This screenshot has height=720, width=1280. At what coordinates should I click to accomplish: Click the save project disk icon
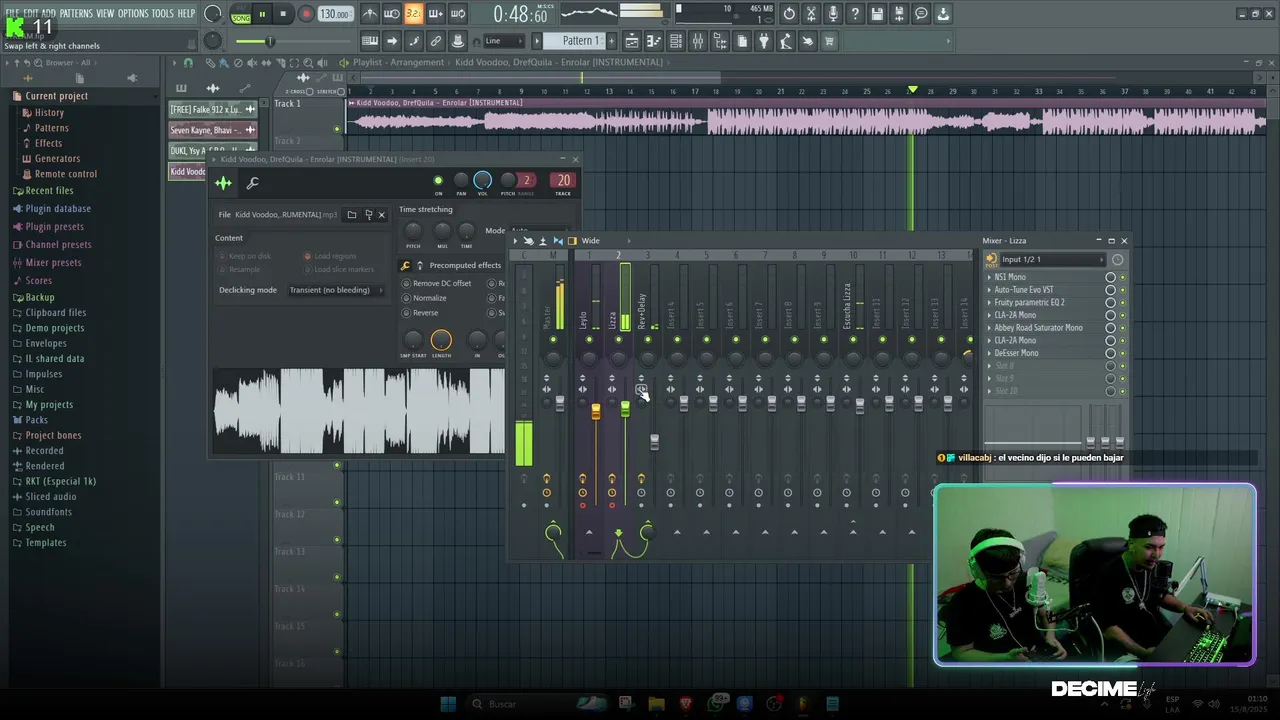coord(877,14)
